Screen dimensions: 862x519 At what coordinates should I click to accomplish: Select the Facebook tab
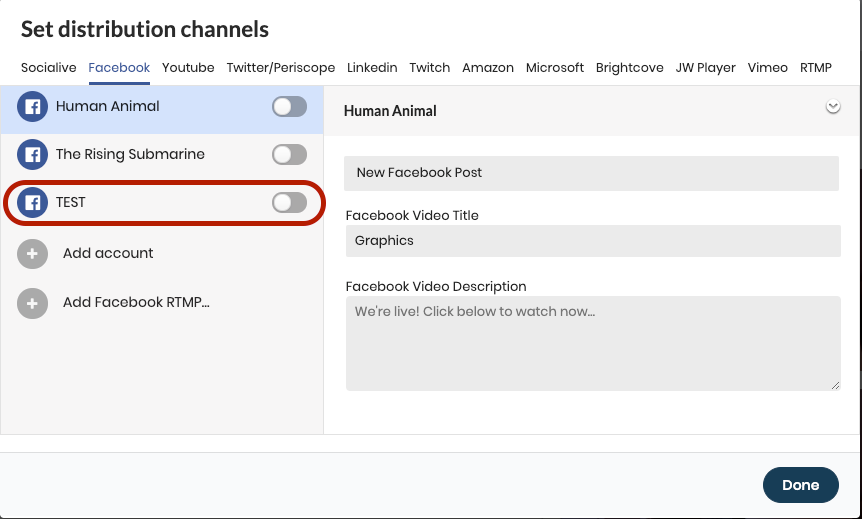click(x=119, y=68)
